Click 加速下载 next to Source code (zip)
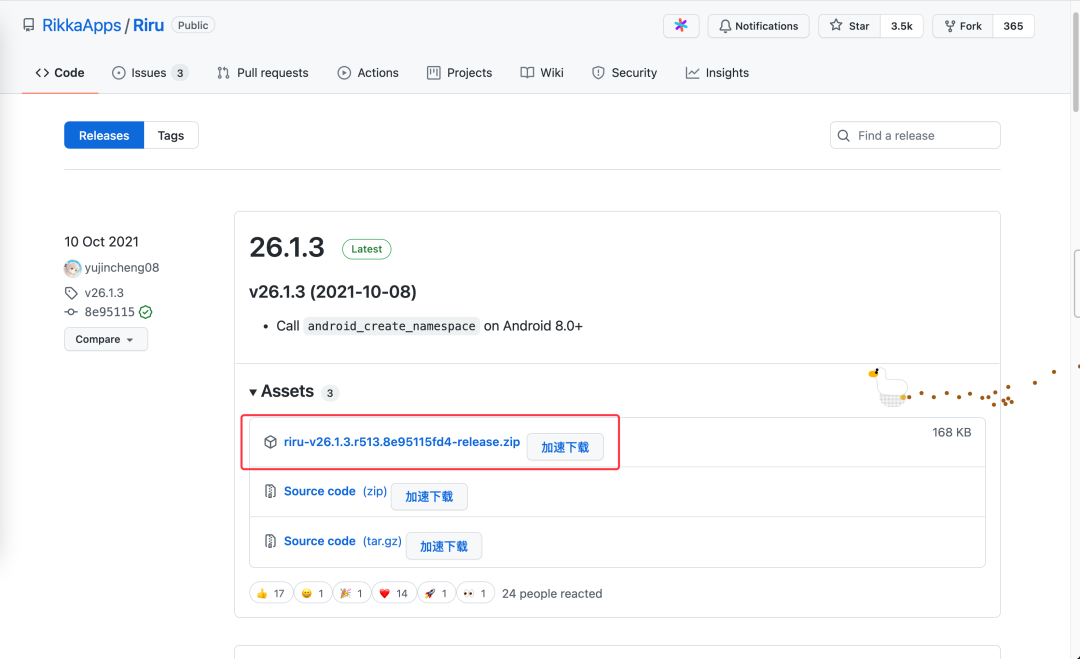The height and width of the screenshot is (659, 1080). pyautogui.click(x=429, y=496)
